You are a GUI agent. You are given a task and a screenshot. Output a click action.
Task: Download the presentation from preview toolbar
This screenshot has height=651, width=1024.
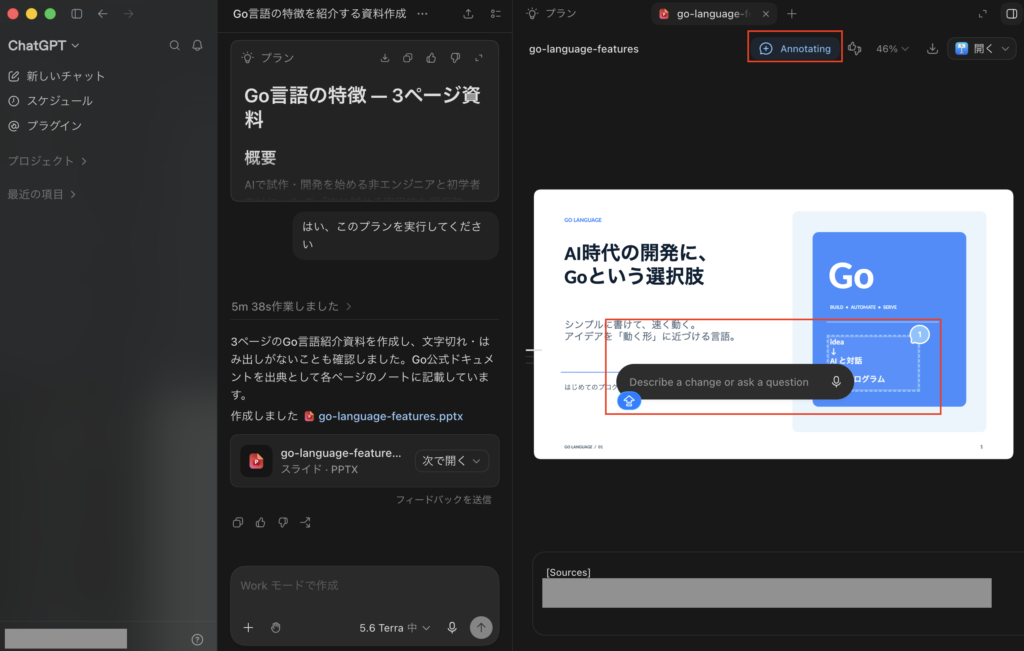coord(933,49)
